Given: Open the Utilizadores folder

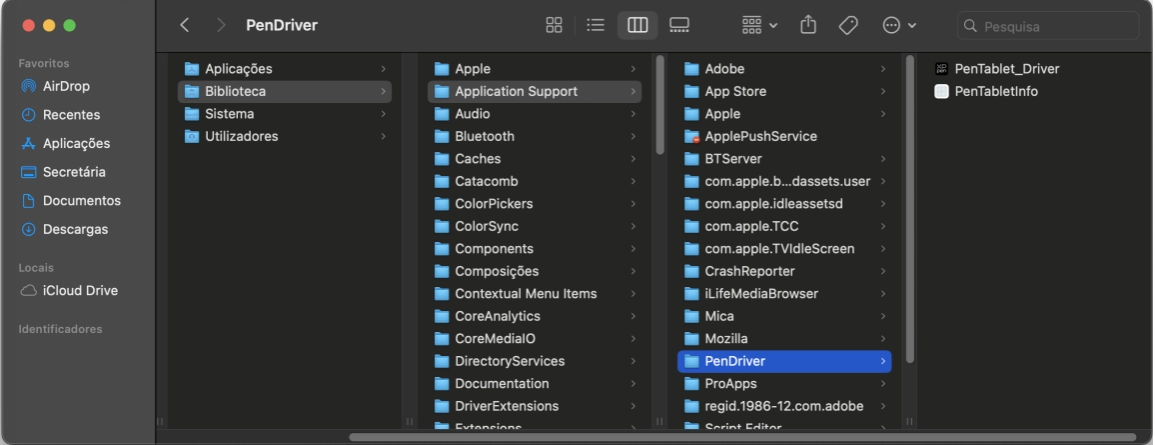Looking at the screenshot, I should 241,136.
